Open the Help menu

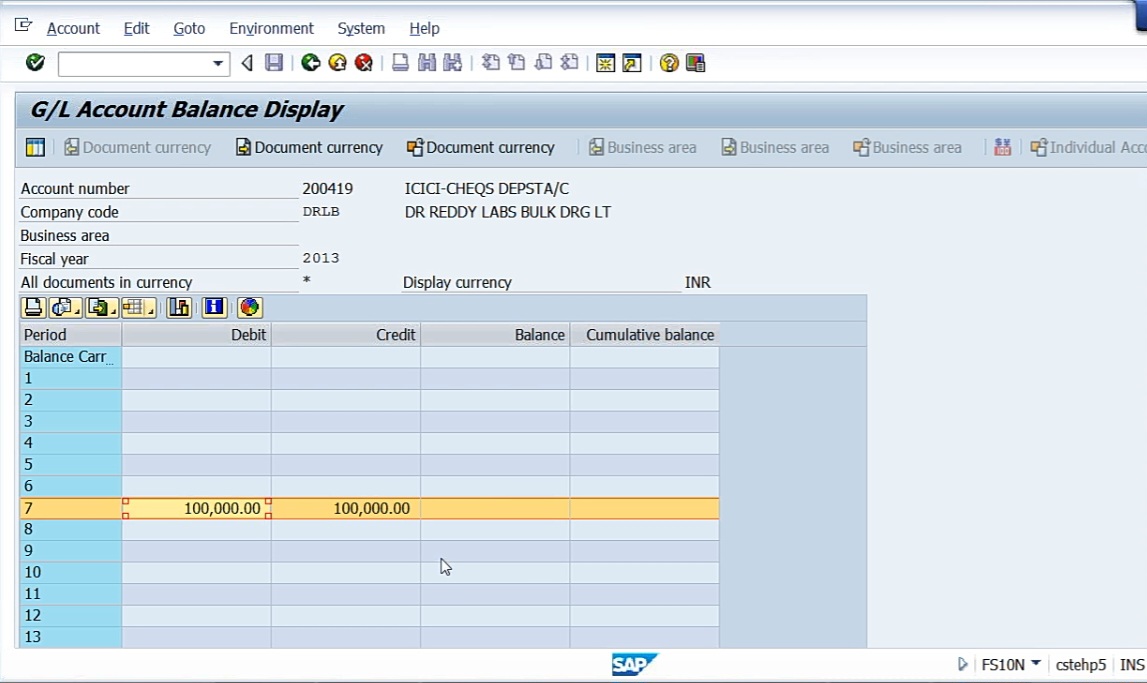tap(424, 29)
